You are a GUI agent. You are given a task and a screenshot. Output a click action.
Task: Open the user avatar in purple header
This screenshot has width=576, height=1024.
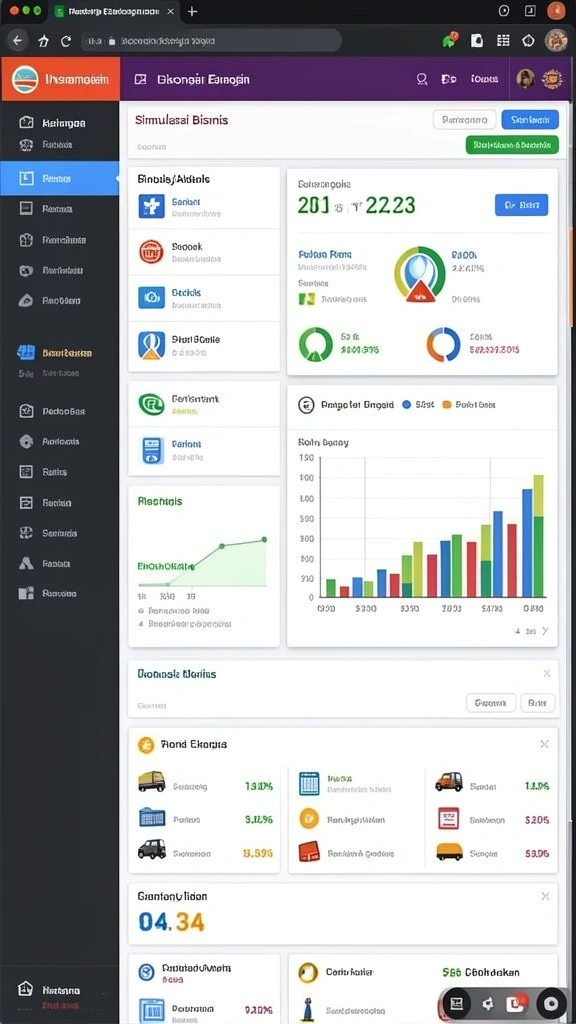[x=526, y=79]
